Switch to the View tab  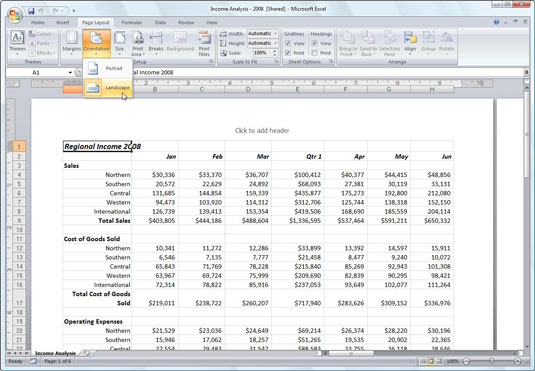point(212,23)
